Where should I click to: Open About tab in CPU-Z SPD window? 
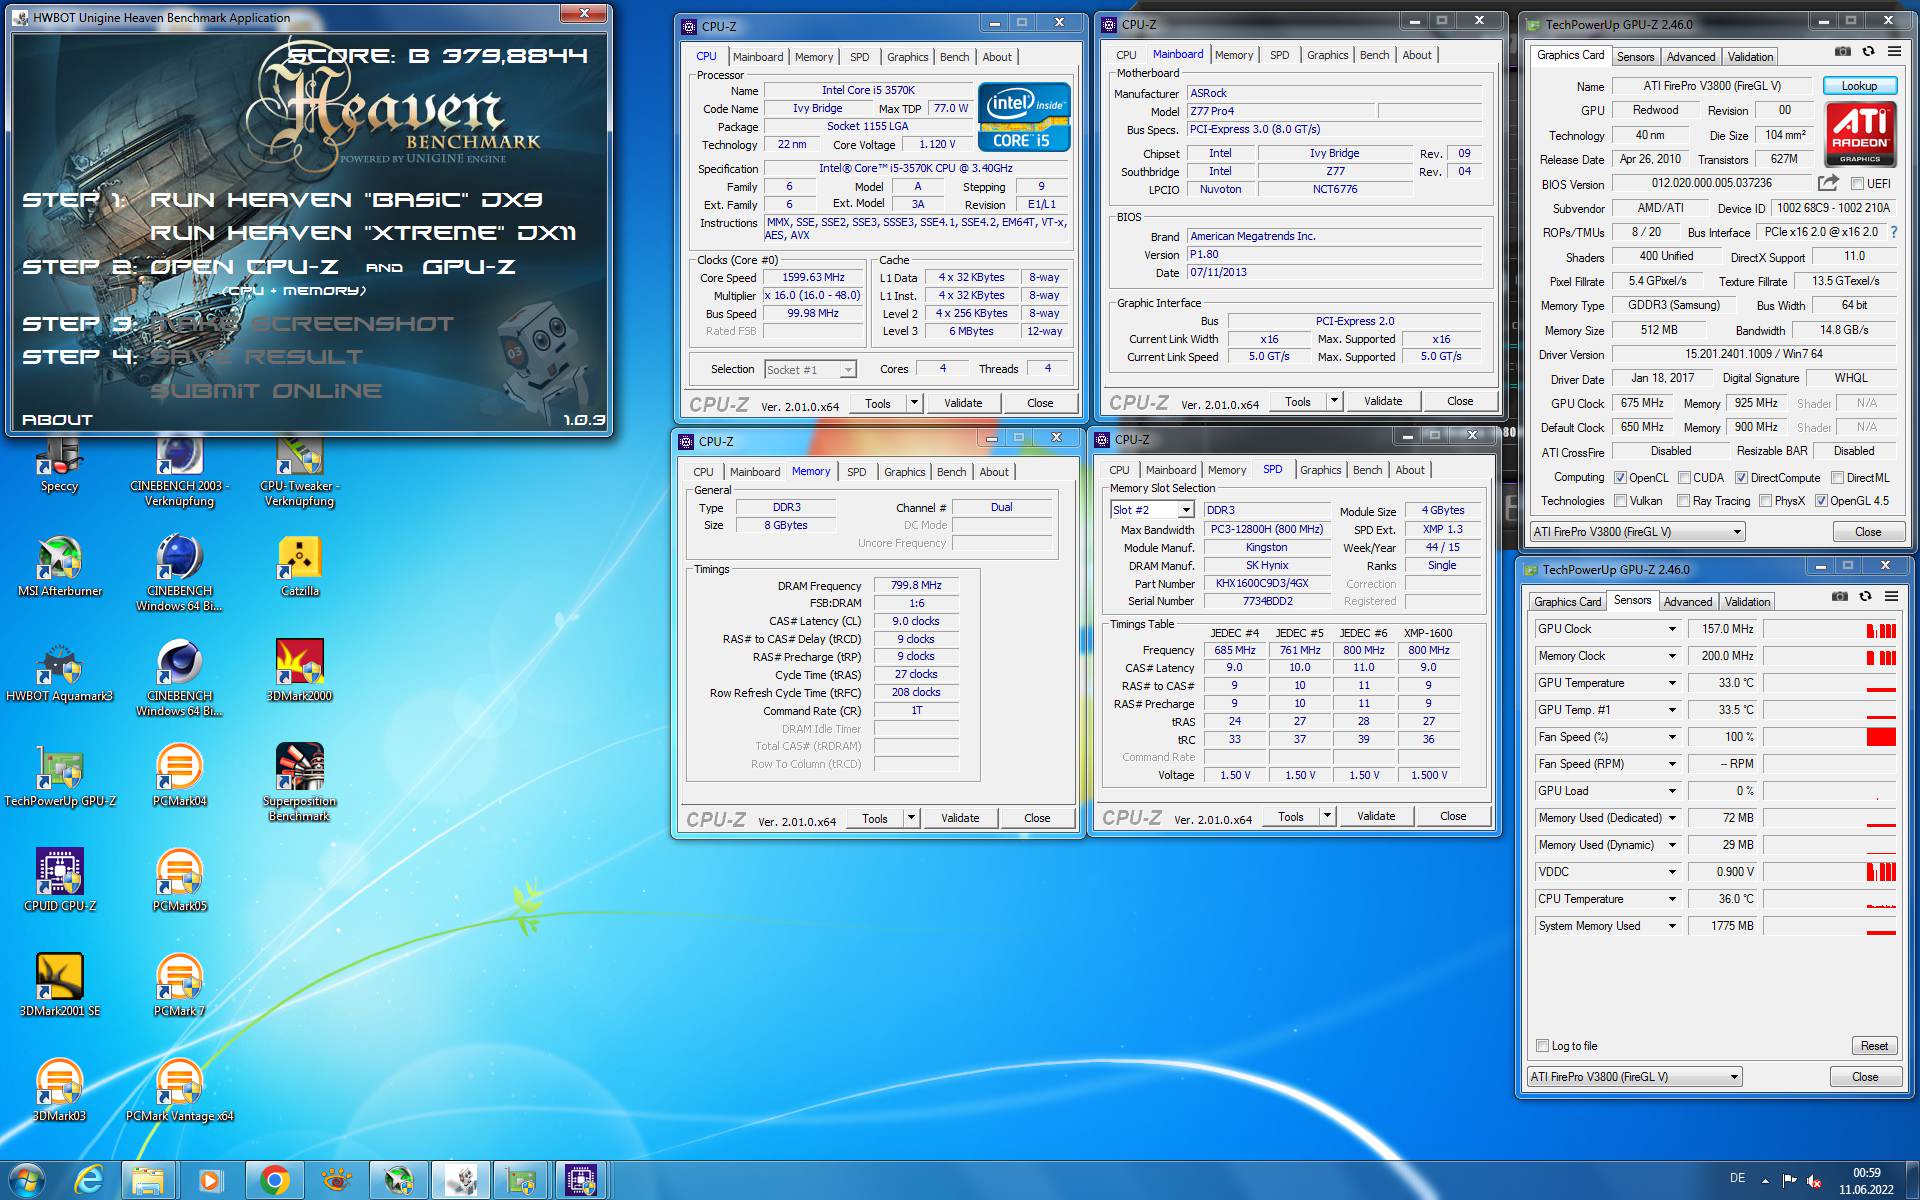(x=1410, y=470)
